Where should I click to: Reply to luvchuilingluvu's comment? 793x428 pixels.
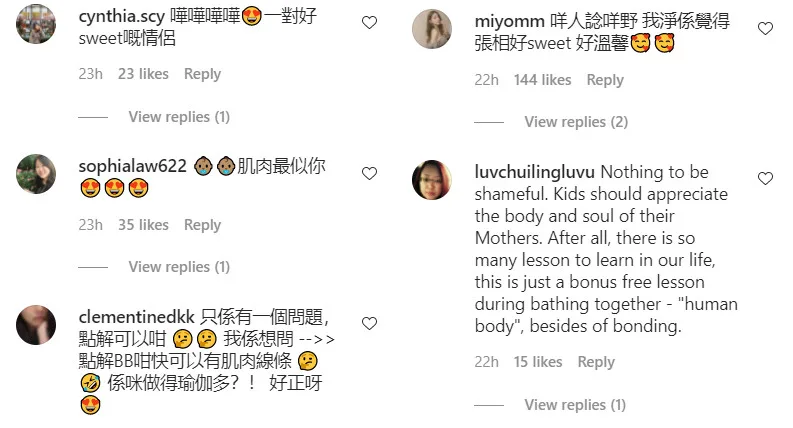click(x=596, y=362)
